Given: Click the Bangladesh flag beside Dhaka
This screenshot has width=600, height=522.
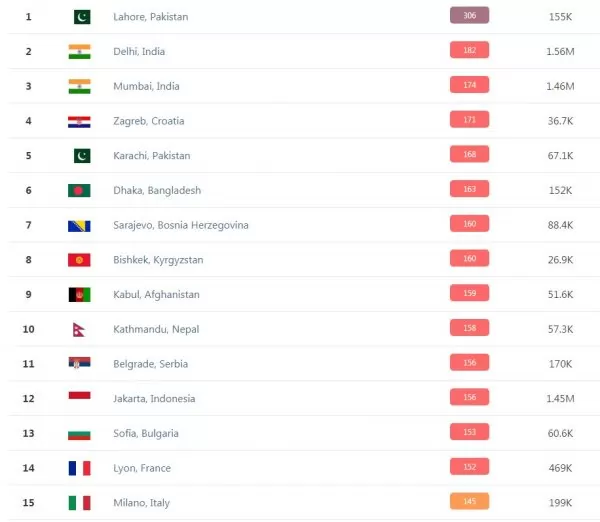Looking at the screenshot, I should point(79,191).
